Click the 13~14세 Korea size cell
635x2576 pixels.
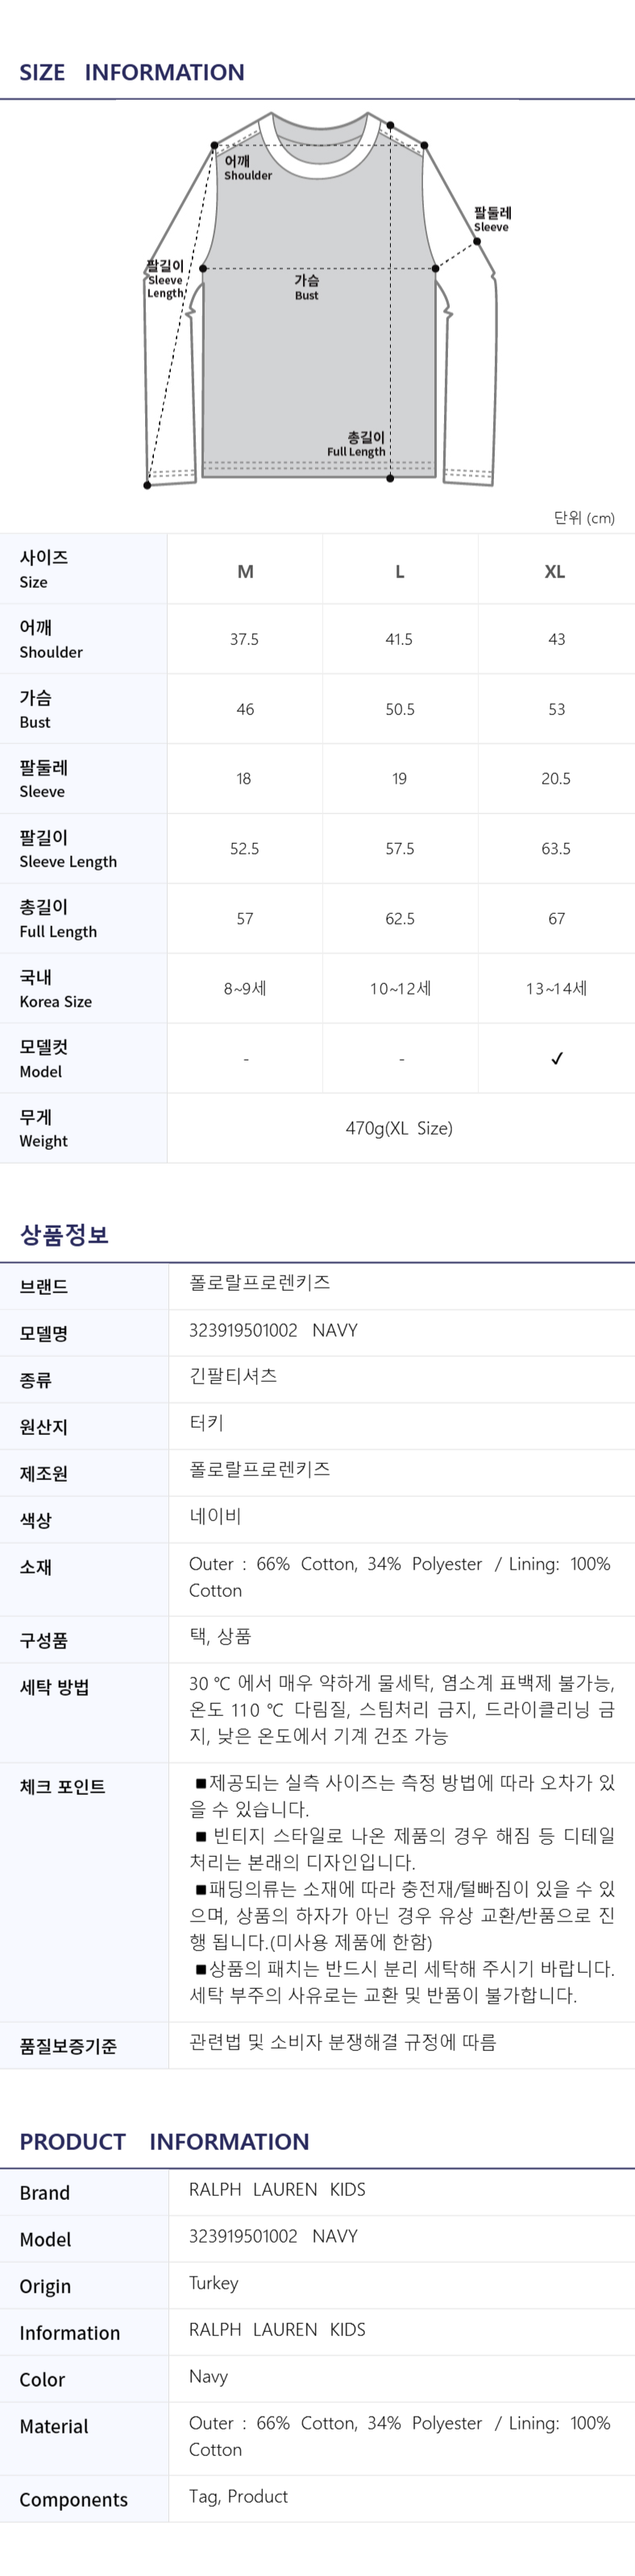tap(557, 988)
